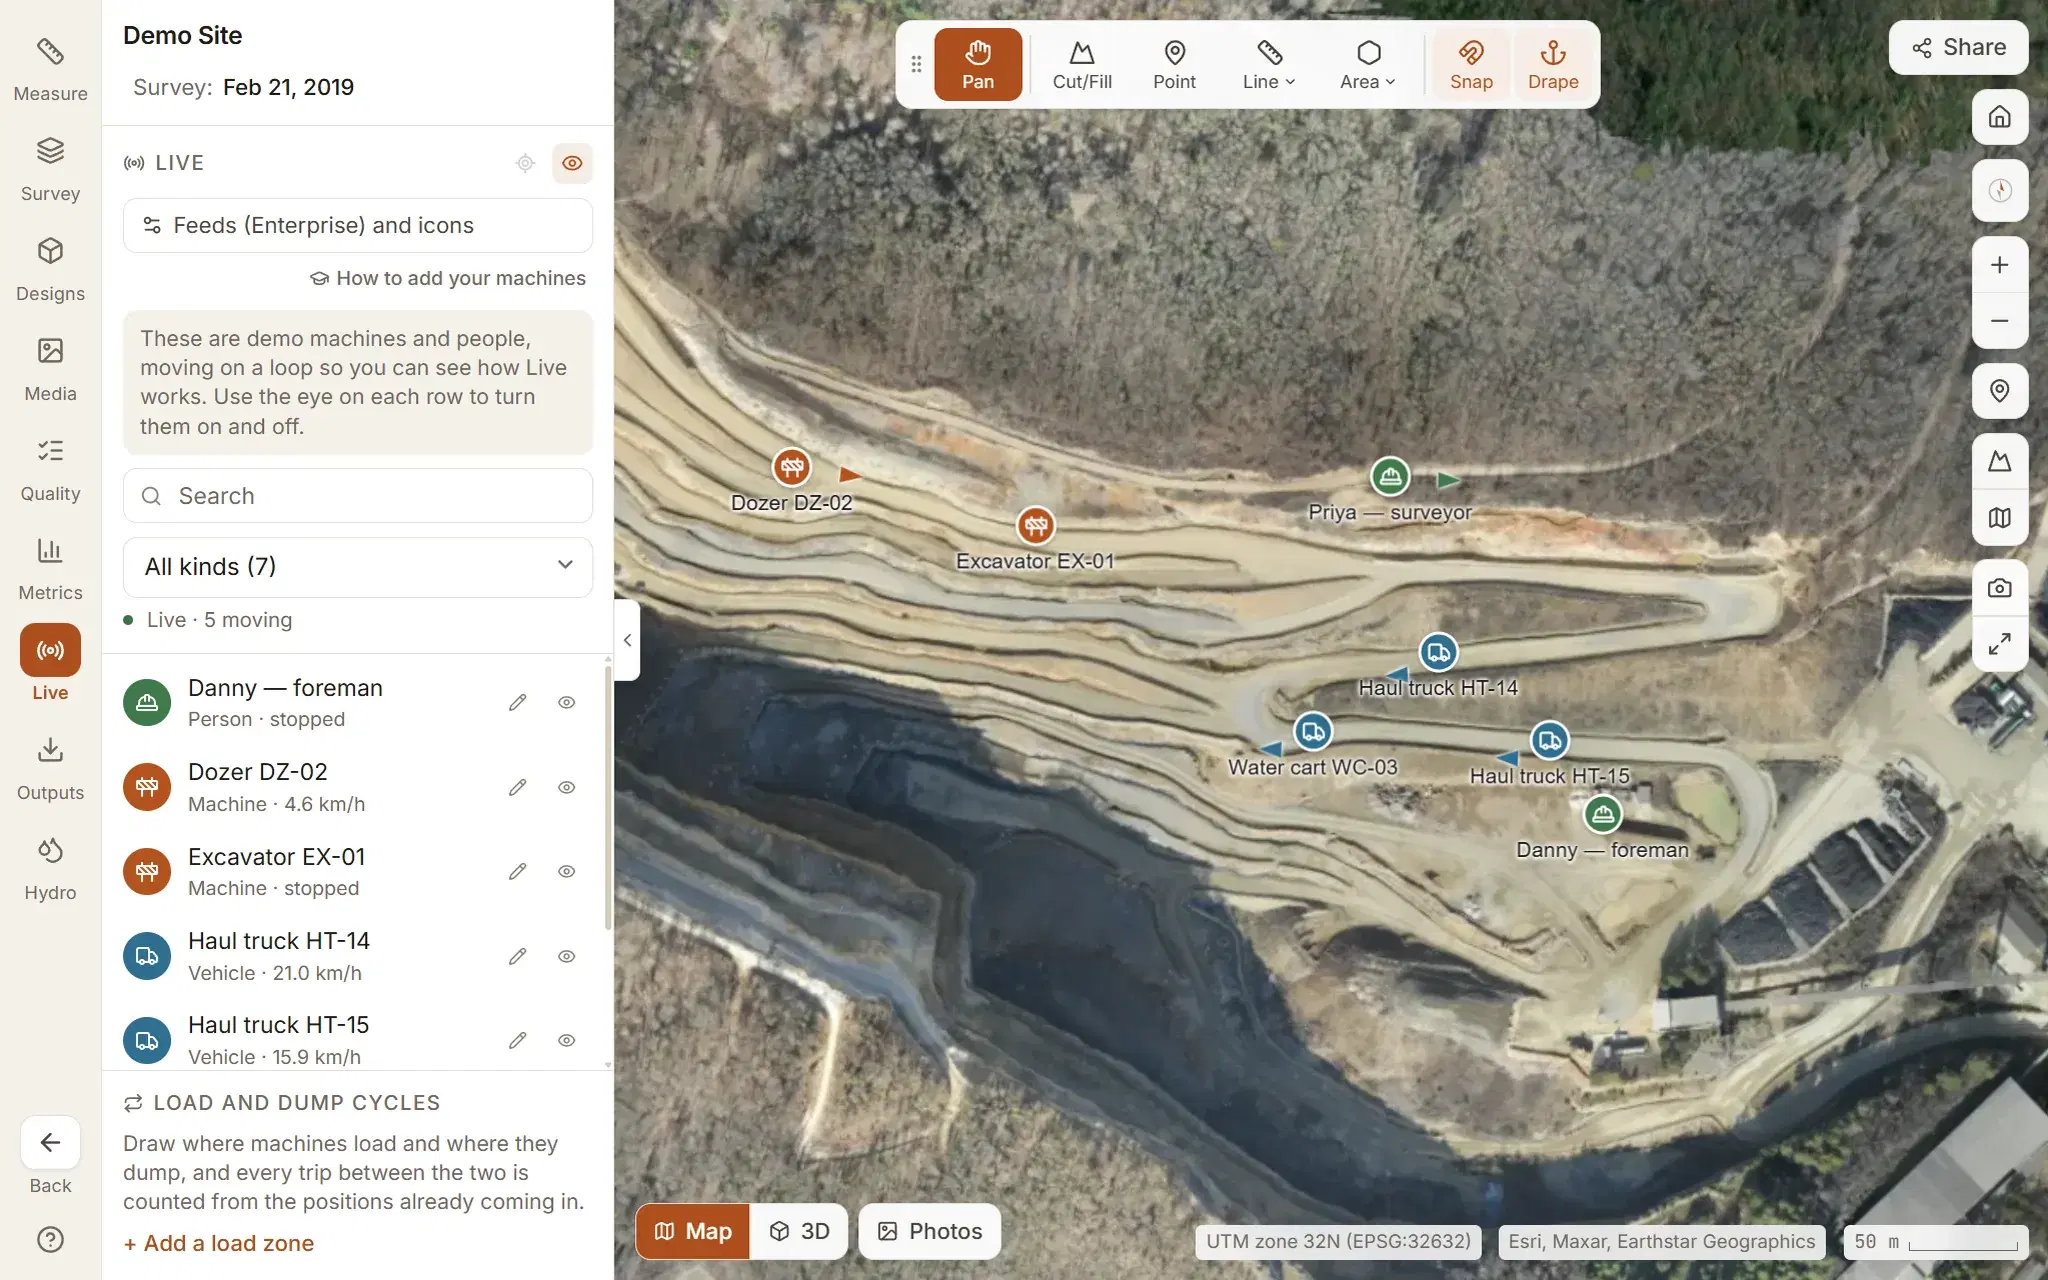
Task: Open the Metrics sidebar section
Action: [x=50, y=570]
